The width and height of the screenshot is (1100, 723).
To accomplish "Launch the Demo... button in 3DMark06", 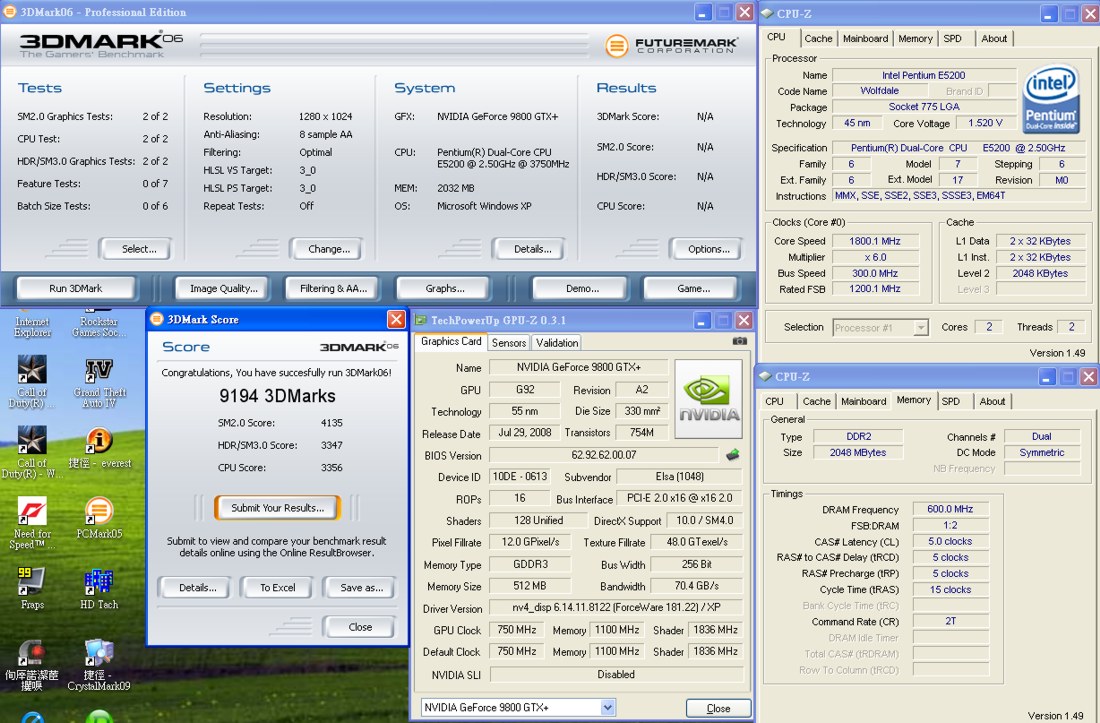I will coord(582,288).
